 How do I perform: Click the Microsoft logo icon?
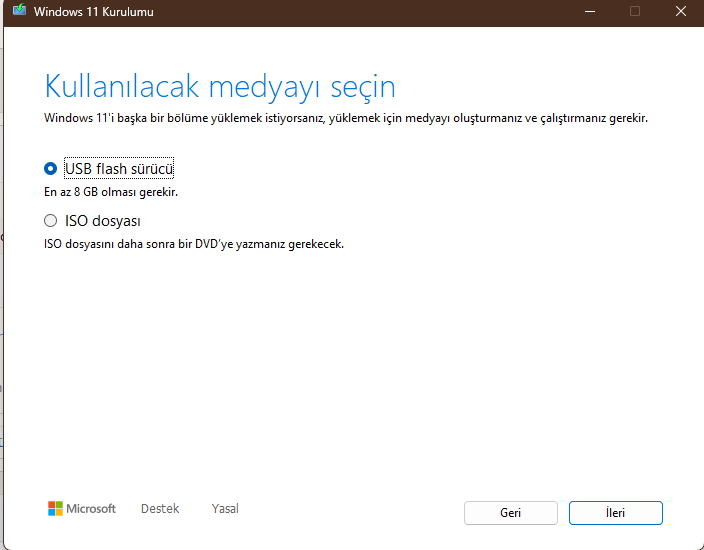pyautogui.click(x=55, y=509)
